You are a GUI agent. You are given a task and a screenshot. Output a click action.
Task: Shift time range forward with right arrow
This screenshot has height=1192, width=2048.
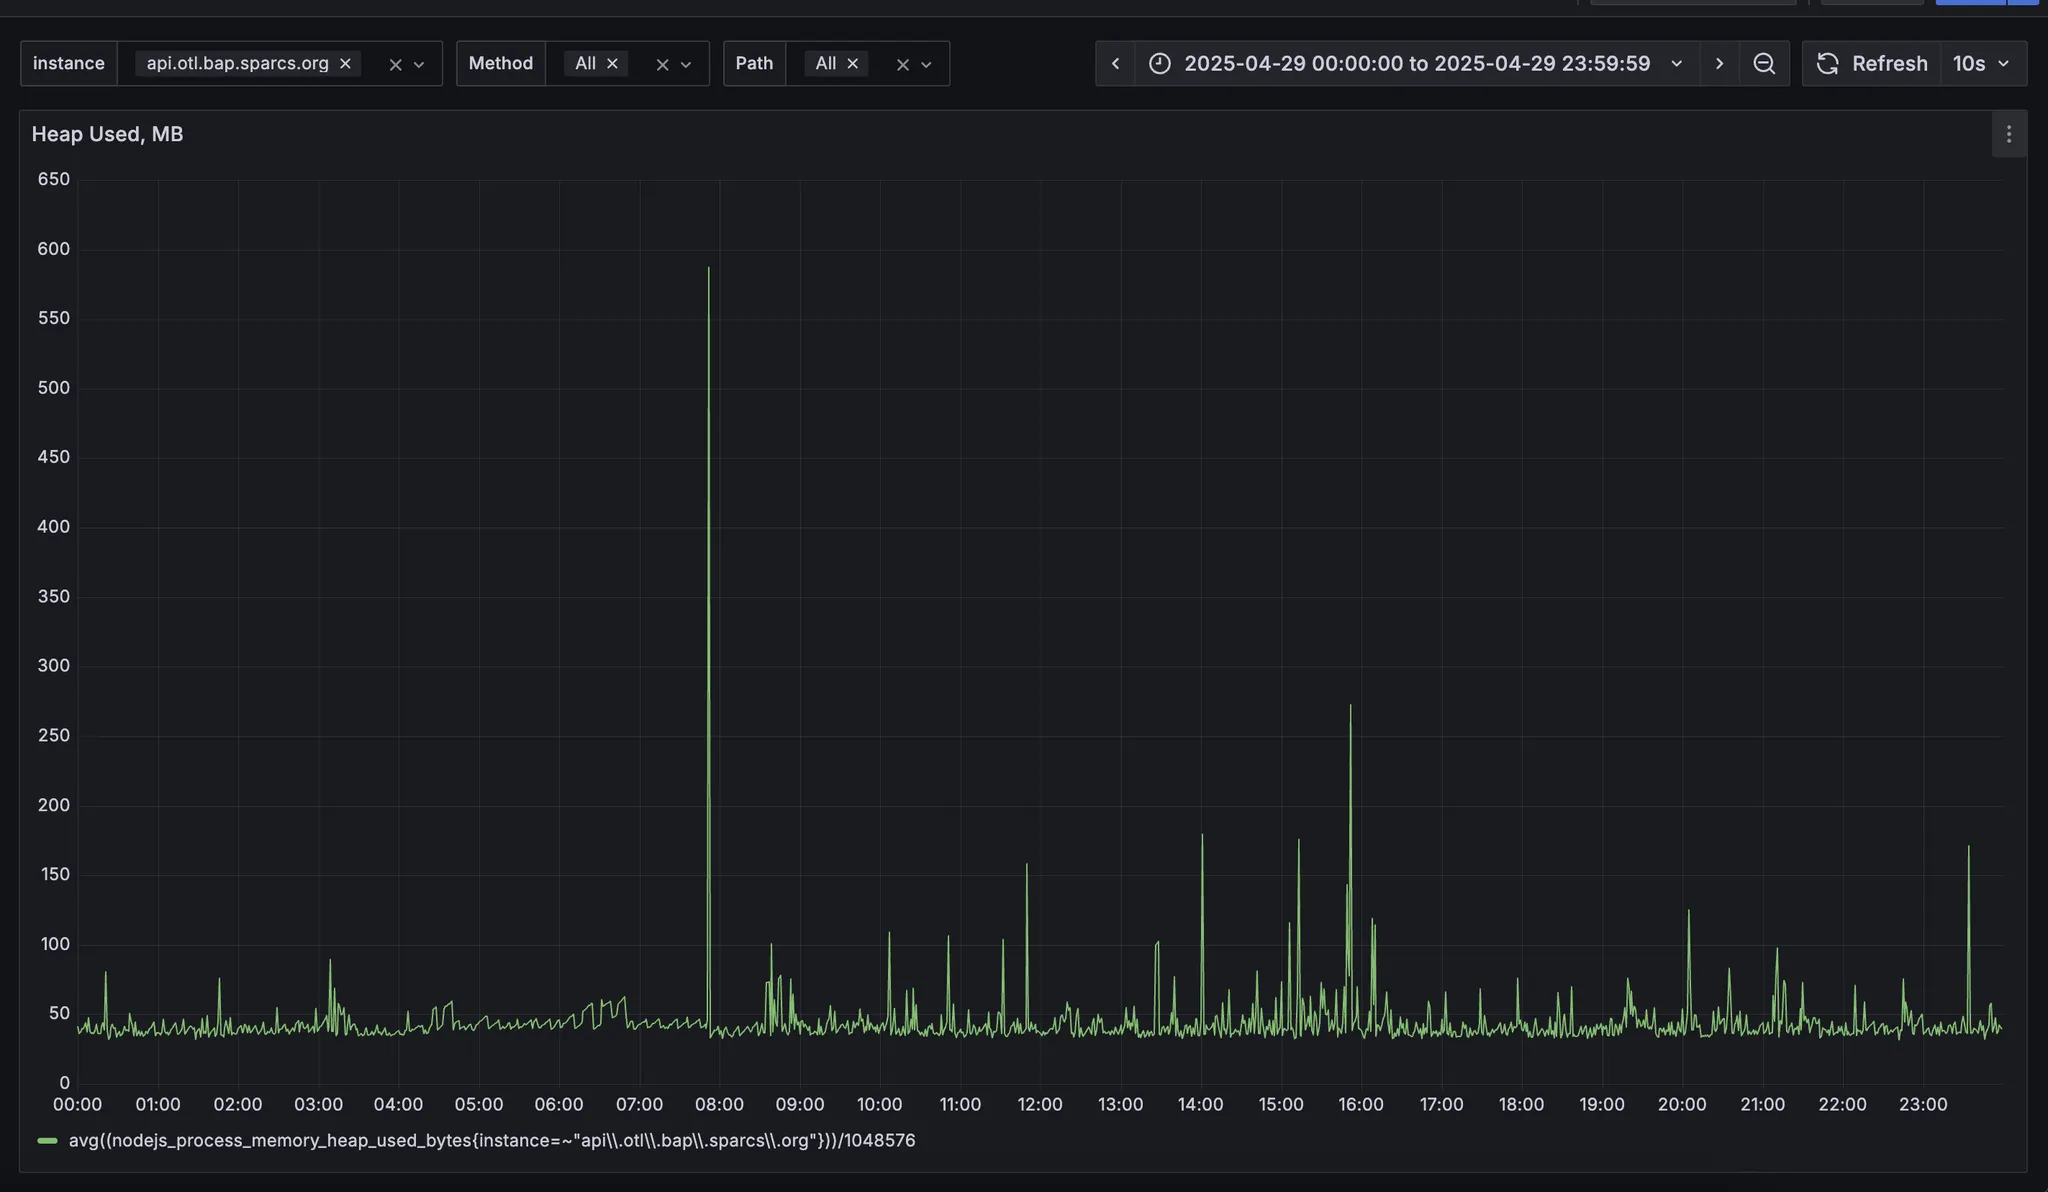click(x=1719, y=64)
